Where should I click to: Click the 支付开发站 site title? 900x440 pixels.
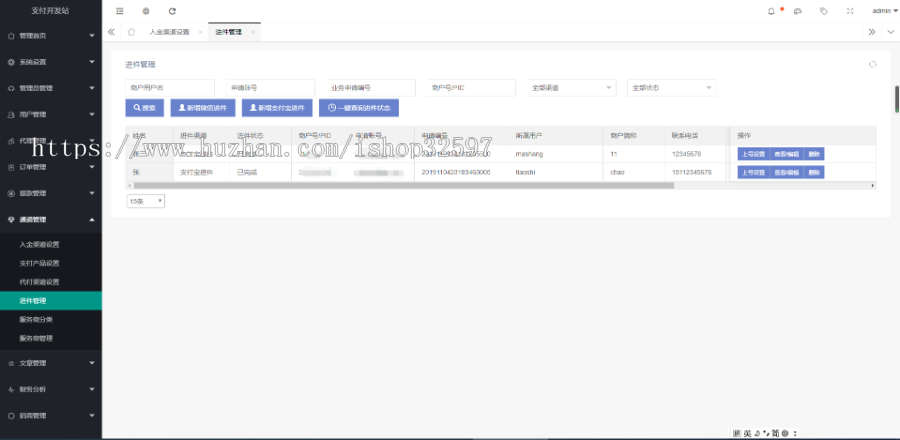(x=51, y=11)
